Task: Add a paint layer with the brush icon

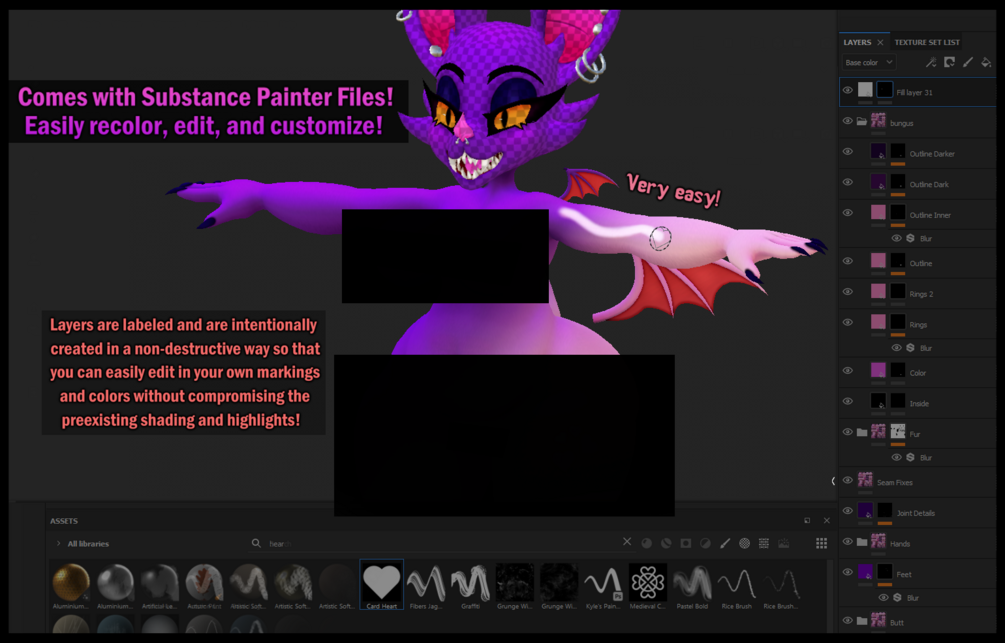Action: (x=968, y=62)
